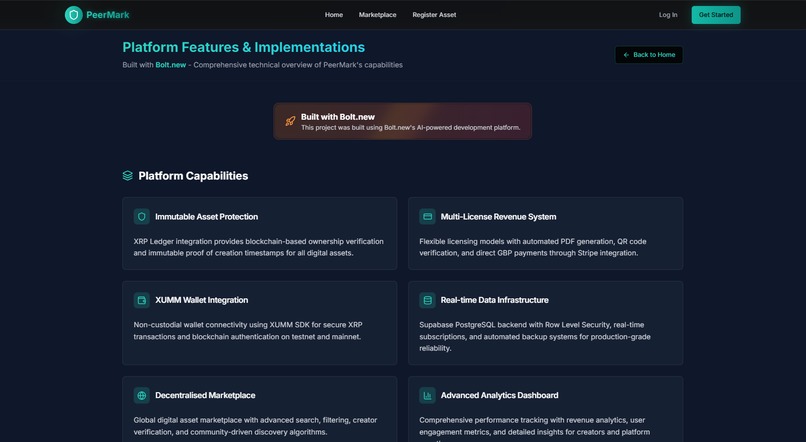806x442 pixels.
Task: Click the Immutable Asset Protection title
Action: (x=207, y=217)
